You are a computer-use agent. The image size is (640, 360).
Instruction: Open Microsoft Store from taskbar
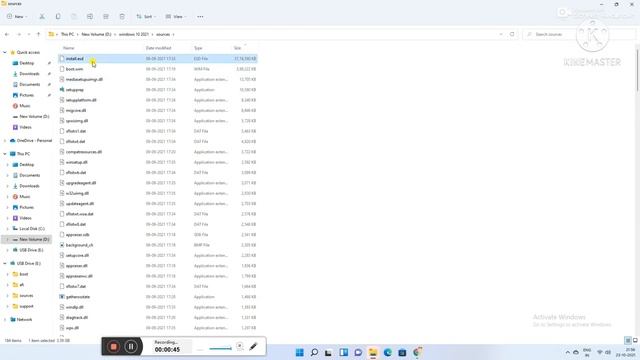(402, 352)
